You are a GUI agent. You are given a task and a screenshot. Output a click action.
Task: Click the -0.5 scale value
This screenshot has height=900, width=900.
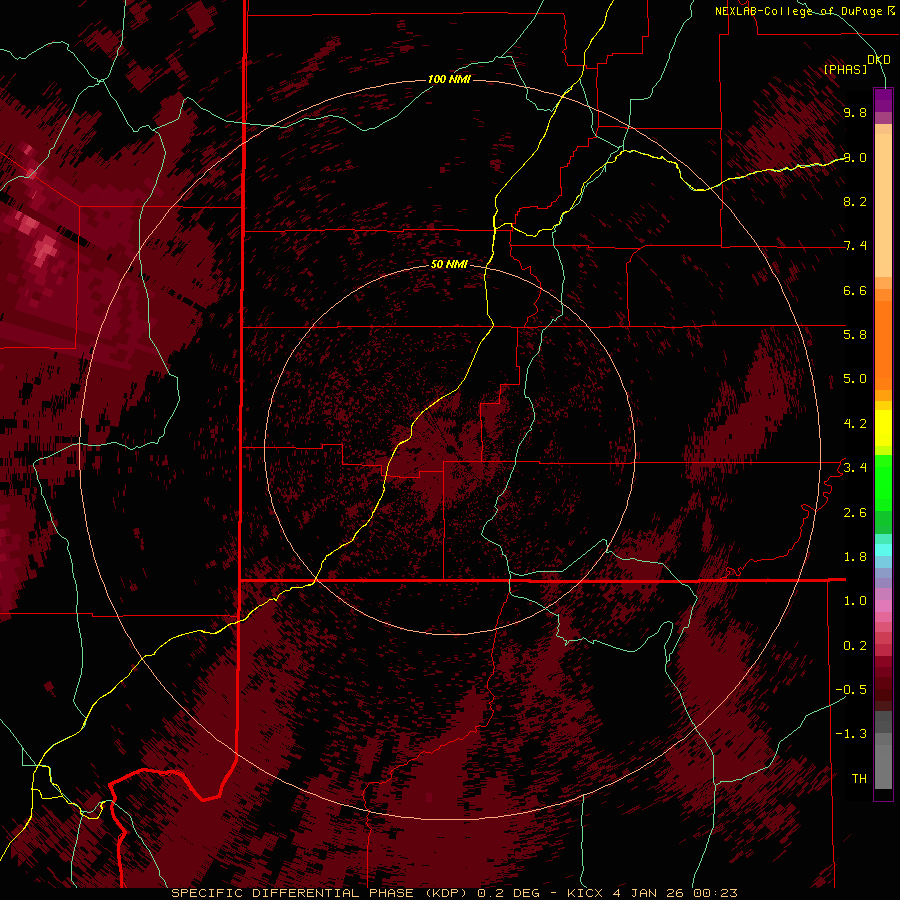point(851,689)
